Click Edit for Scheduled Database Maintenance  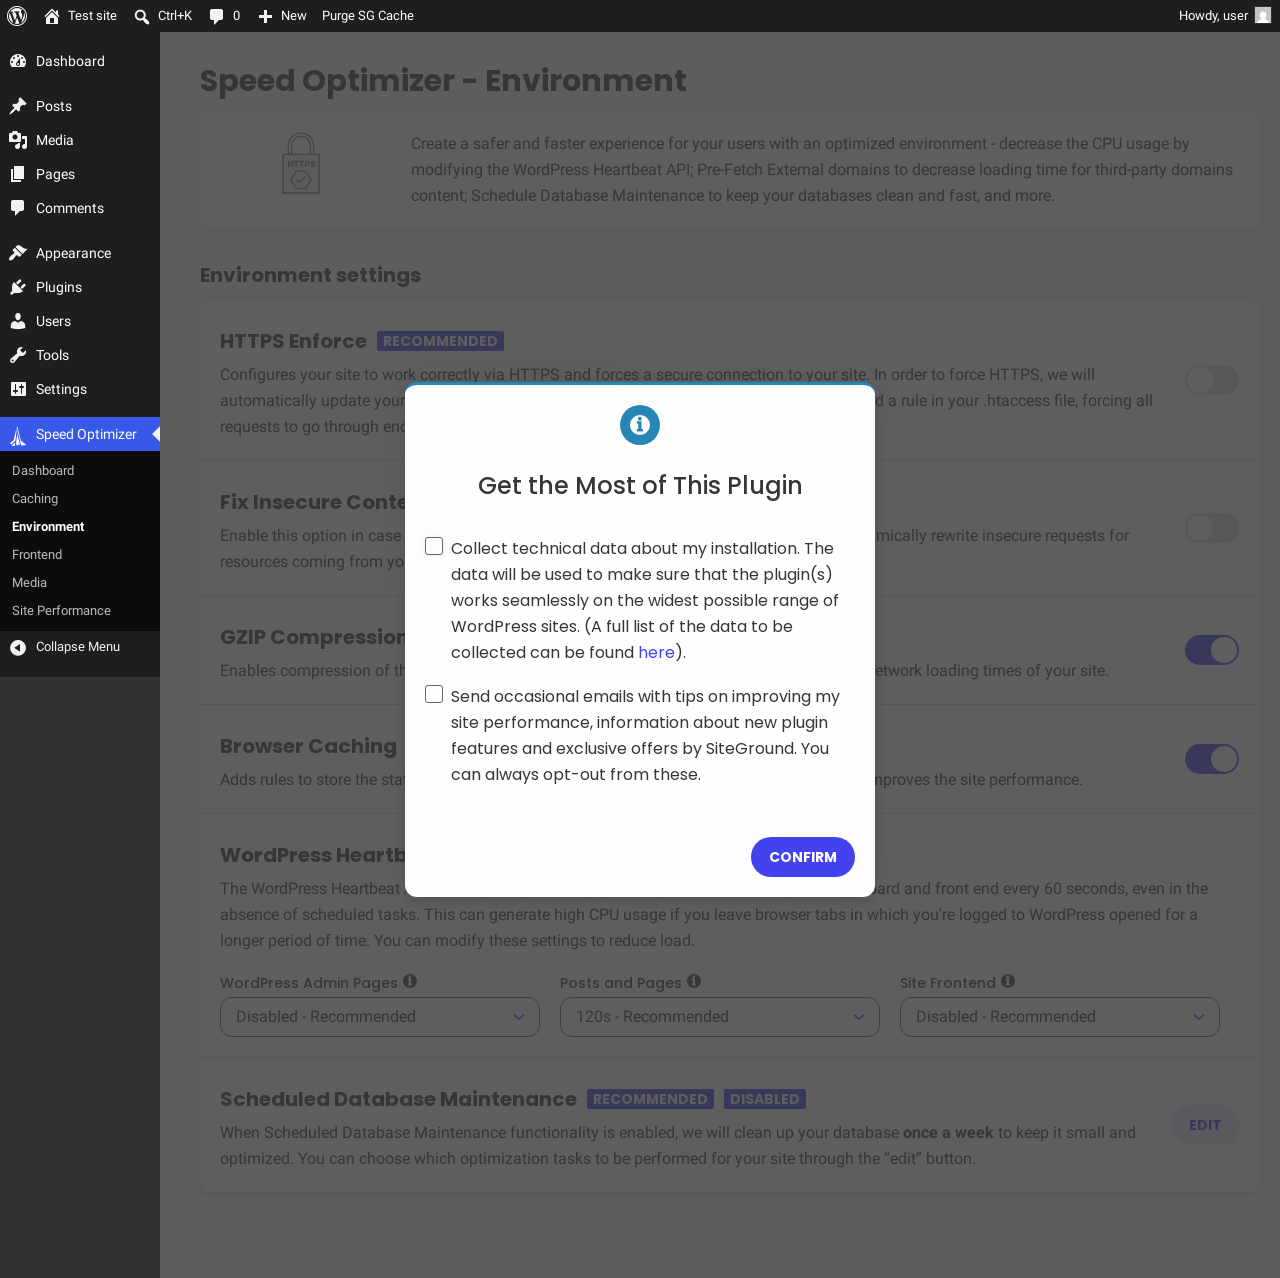[x=1205, y=1125]
